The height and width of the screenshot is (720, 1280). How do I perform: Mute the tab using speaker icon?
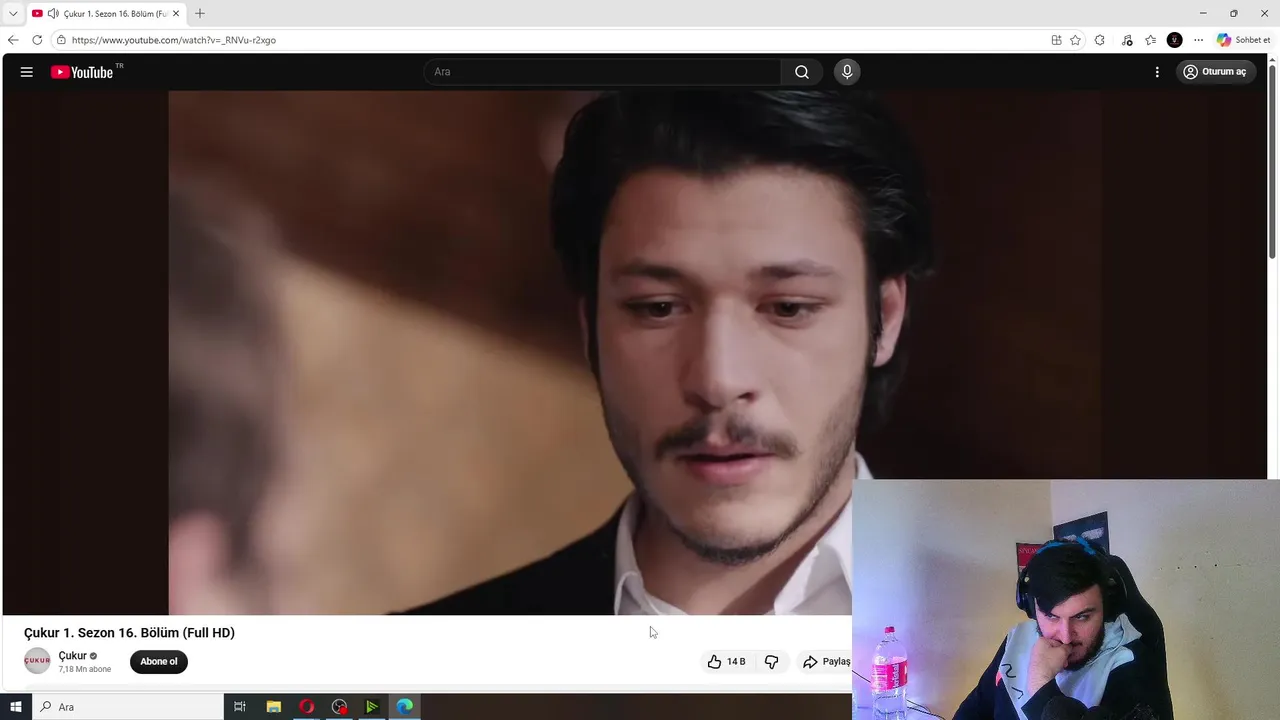pos(53,14)
